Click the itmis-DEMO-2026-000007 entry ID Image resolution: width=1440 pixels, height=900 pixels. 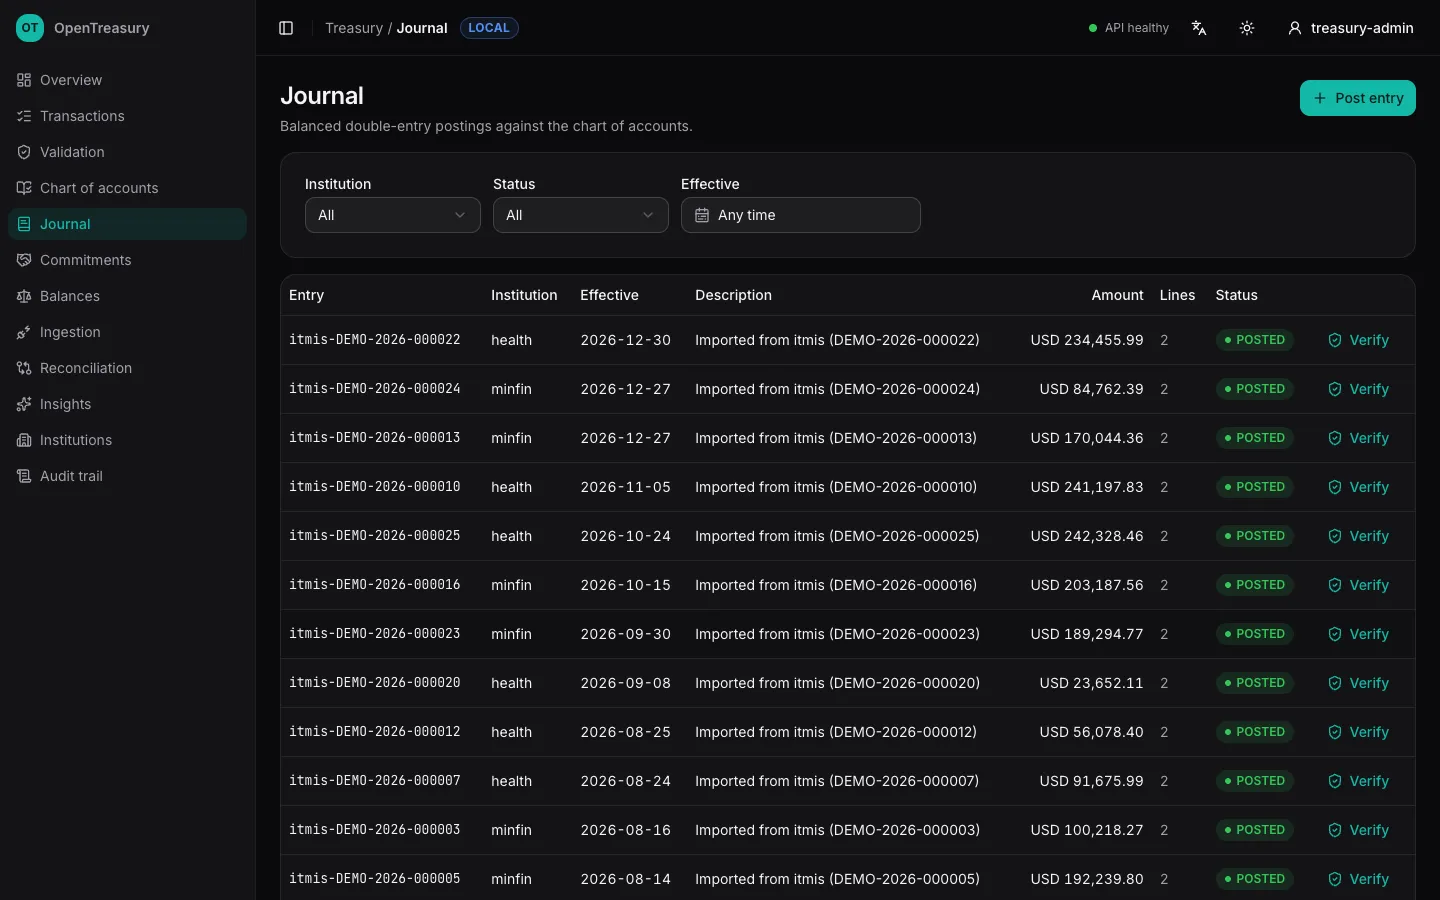click(375, 780)
